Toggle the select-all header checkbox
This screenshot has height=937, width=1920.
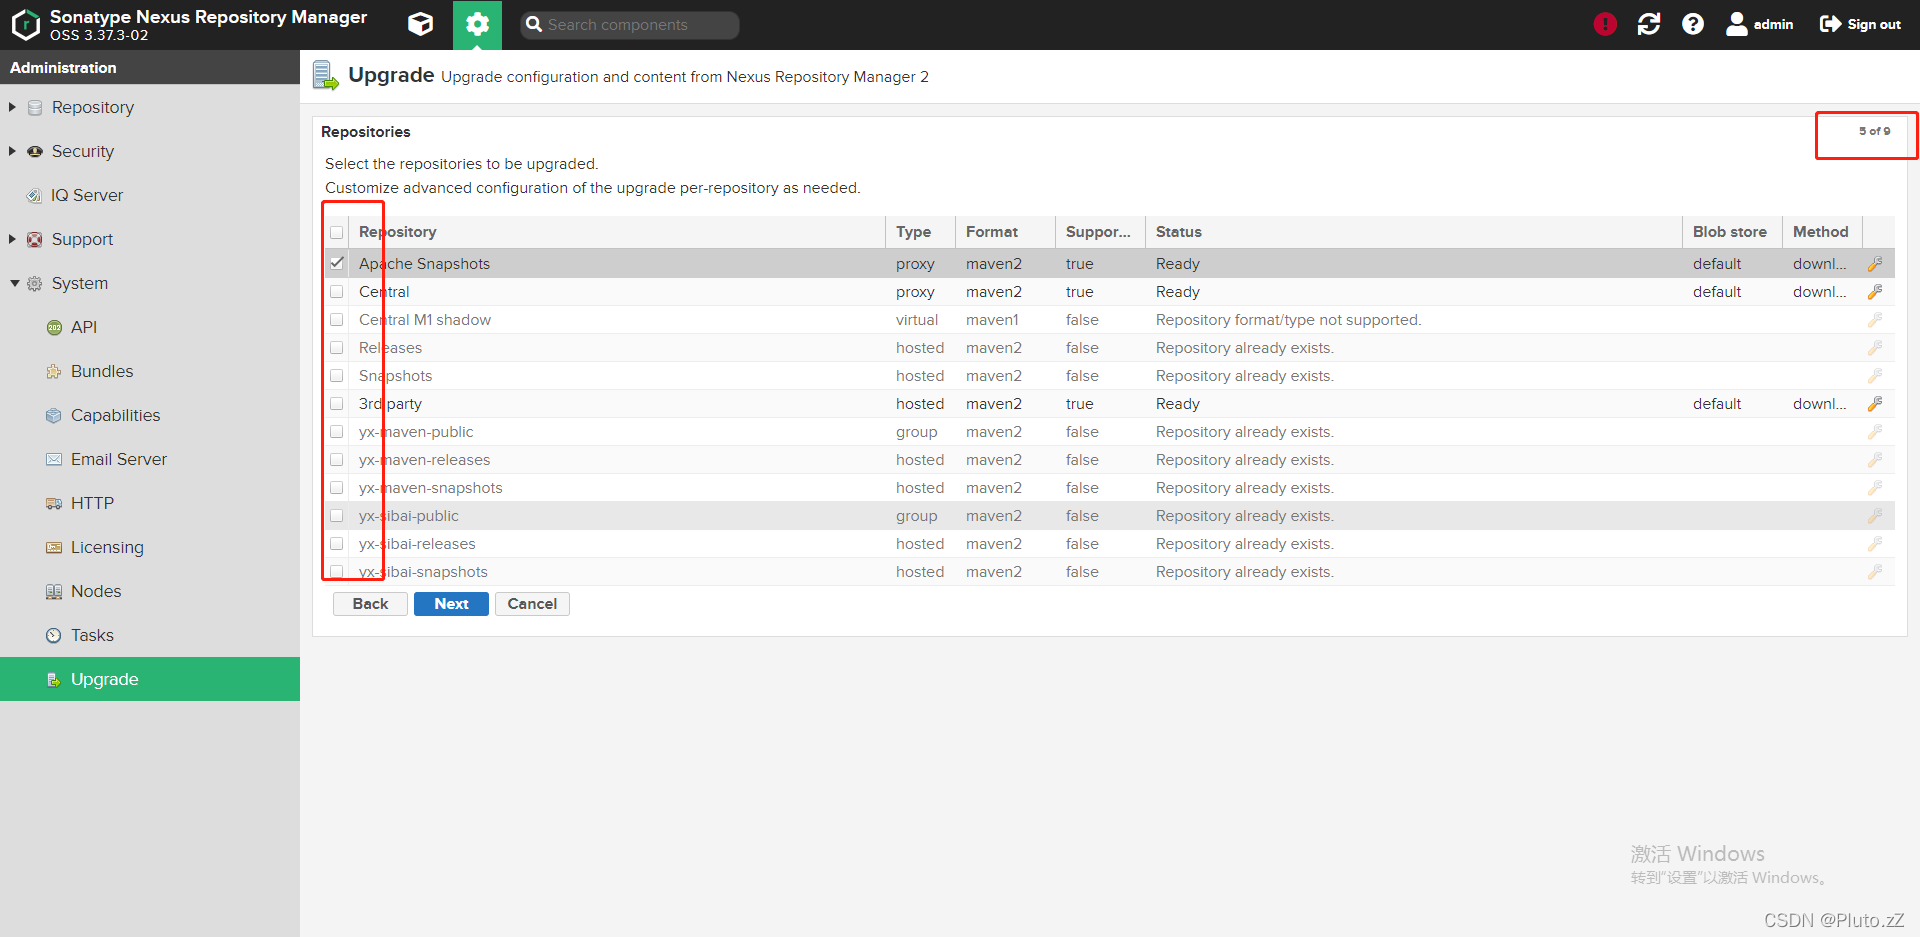point(337,232)
